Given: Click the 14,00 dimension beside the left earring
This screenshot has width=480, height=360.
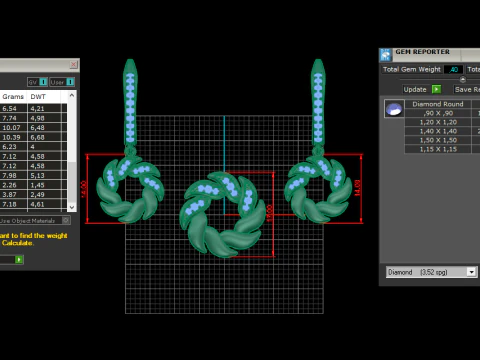Looking at the screenshot, I should point(83,189).
